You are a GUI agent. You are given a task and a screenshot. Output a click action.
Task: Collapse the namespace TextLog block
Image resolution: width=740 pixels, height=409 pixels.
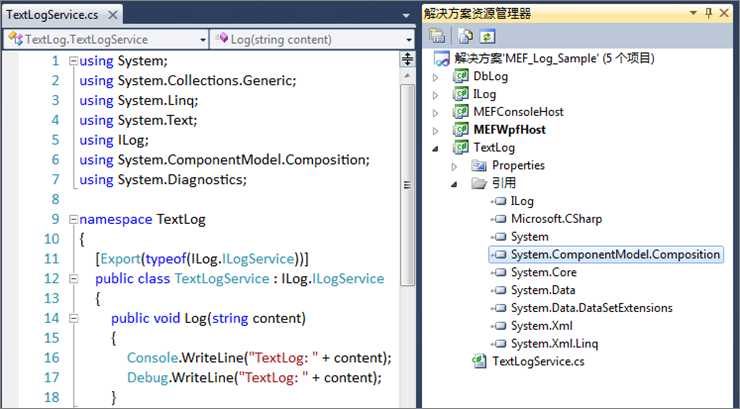pyautogui.click(x=73, y=219)
